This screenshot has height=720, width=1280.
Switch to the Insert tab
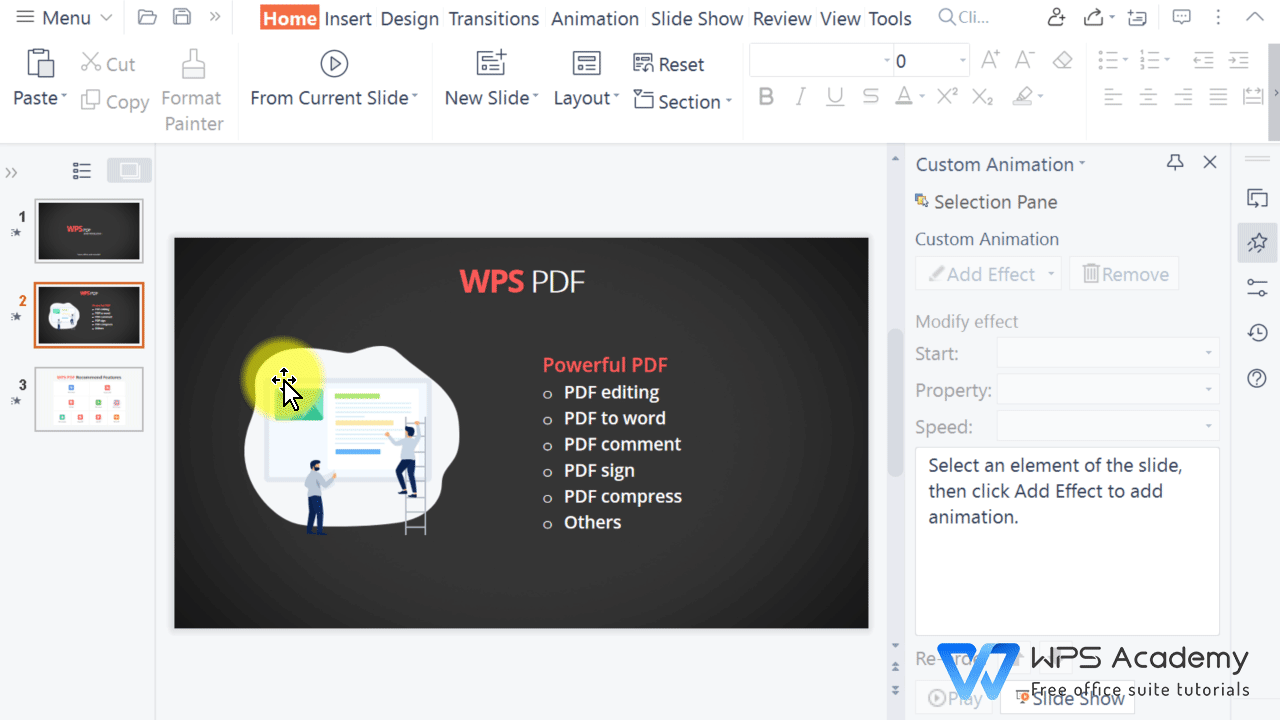point(348,18)
